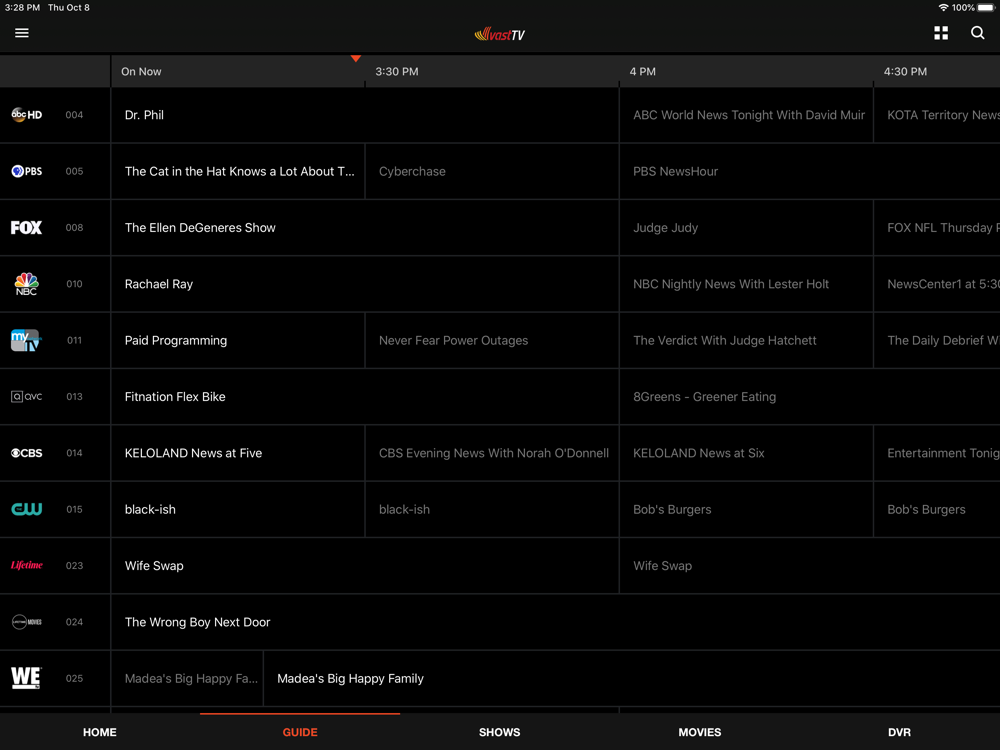Check the battery status icon
This screenshot has width=1000, height=750.
tap(986, 8)
